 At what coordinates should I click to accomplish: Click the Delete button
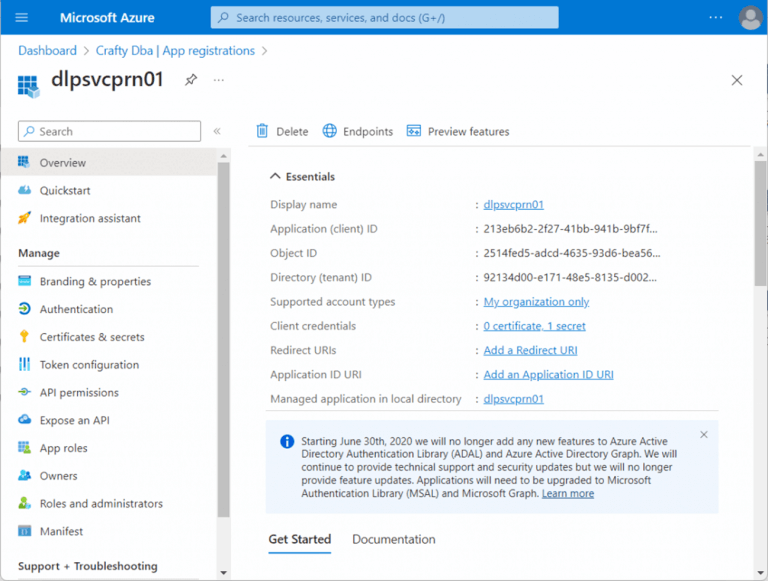pyautogui.click(x=282, y=131)
